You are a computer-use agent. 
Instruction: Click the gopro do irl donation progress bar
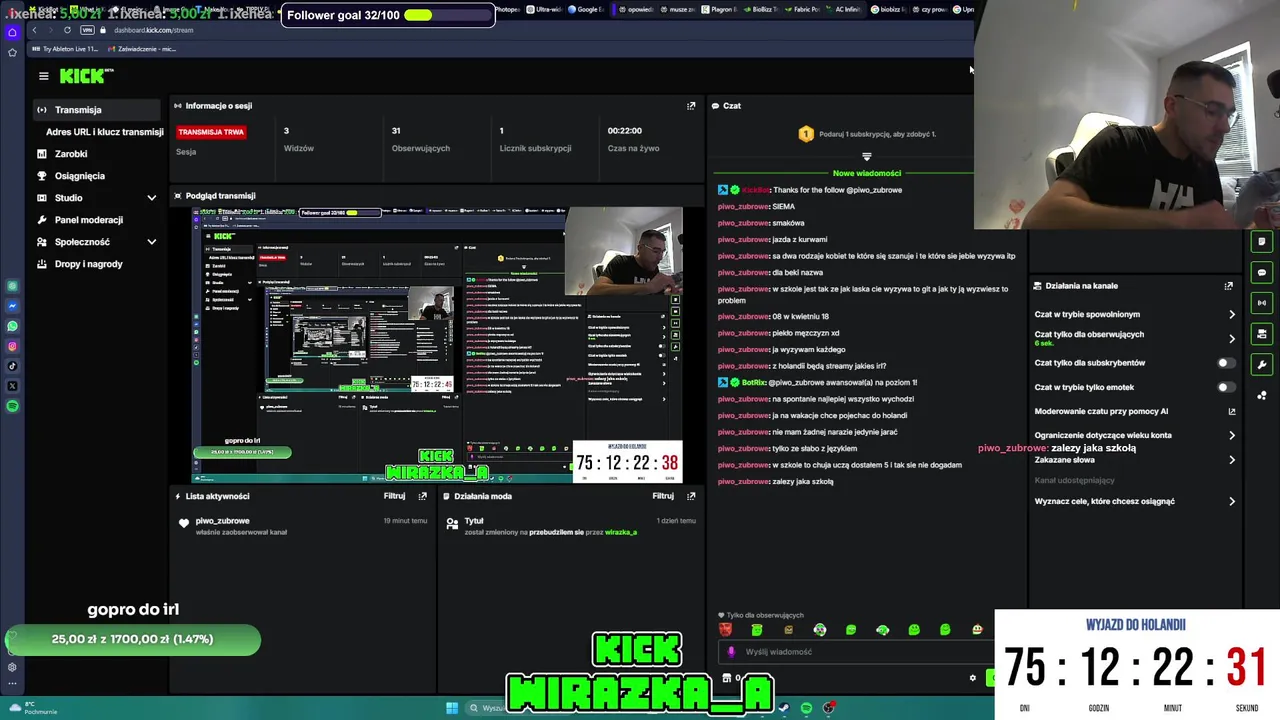tap(132, 639)
